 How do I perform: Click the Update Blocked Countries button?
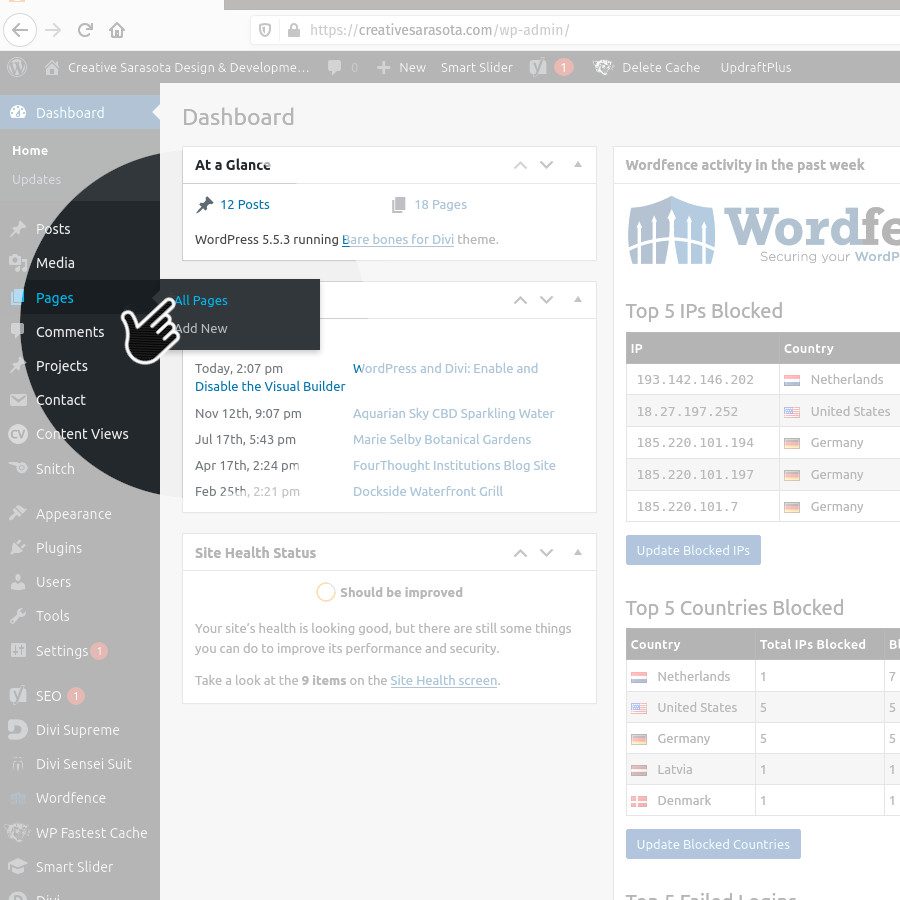pyautogui.click(x=713, y=844)
